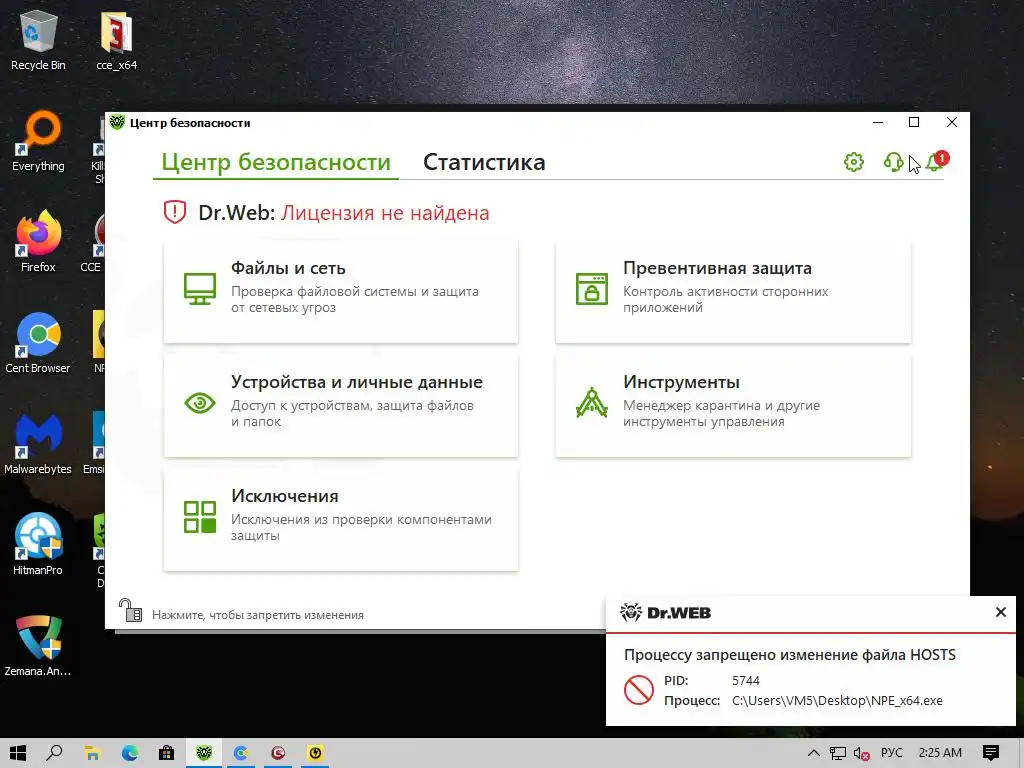Click the Dr.WEB spider logo in notification

pos(631,613)
